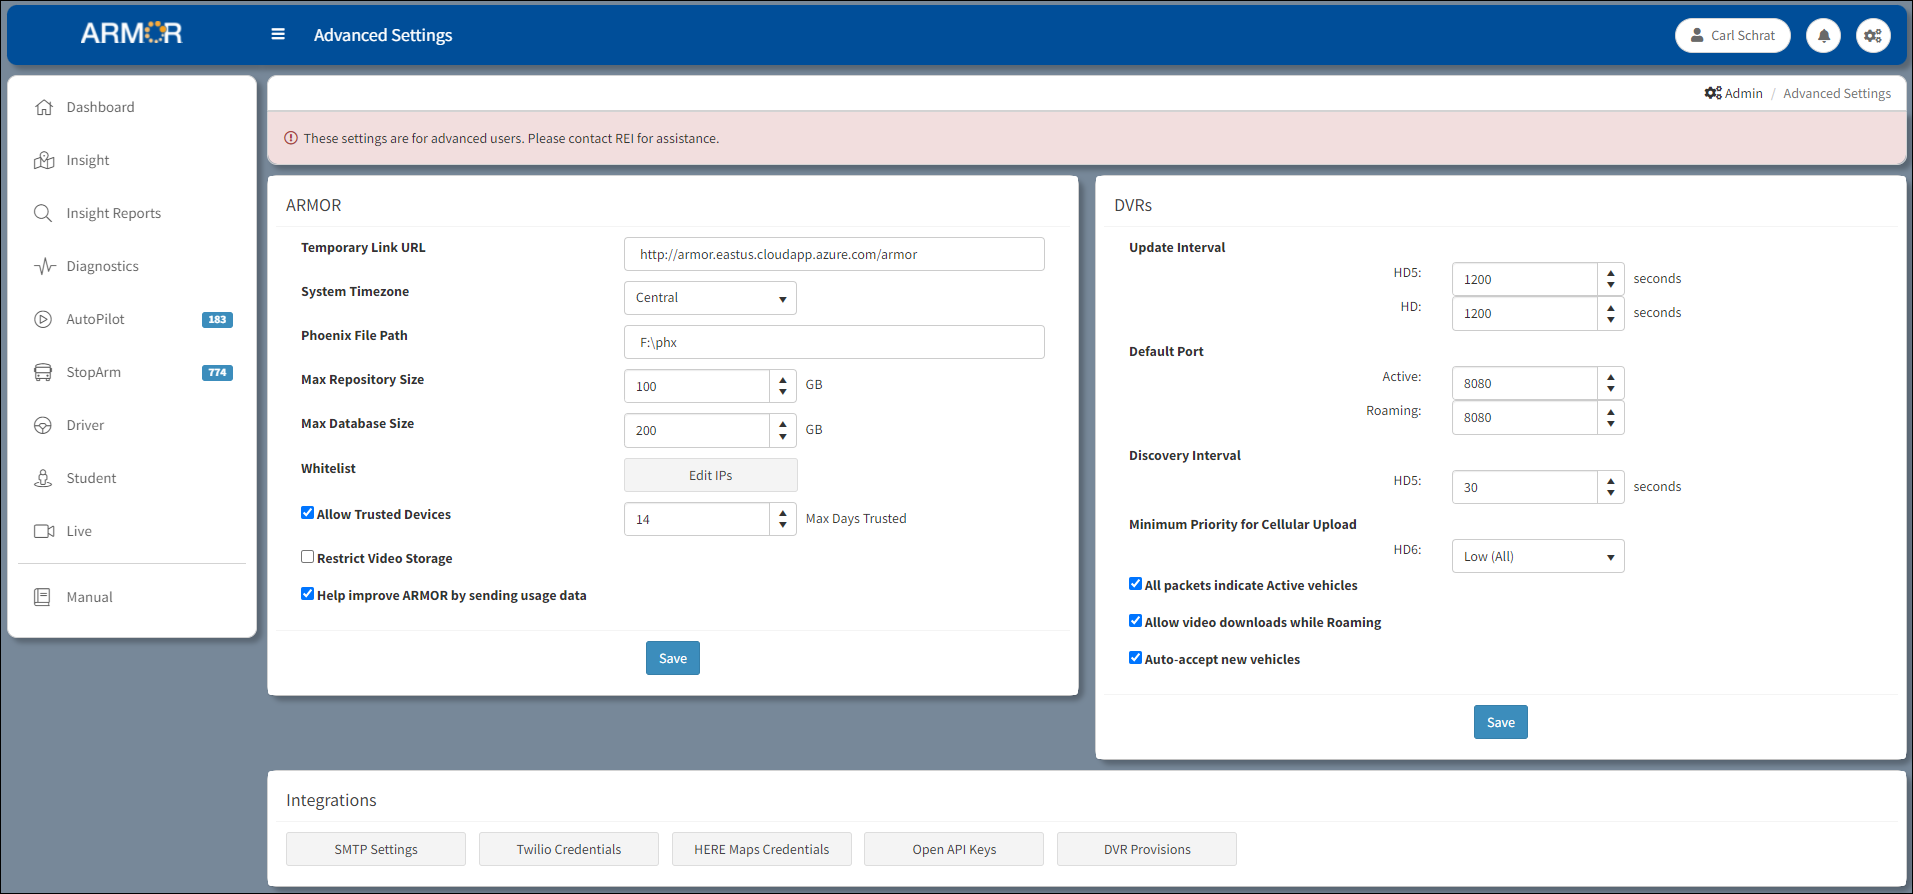Enable Restrict Video Storage checkbox
This screenshot has width=1913, height=894.
307,557
